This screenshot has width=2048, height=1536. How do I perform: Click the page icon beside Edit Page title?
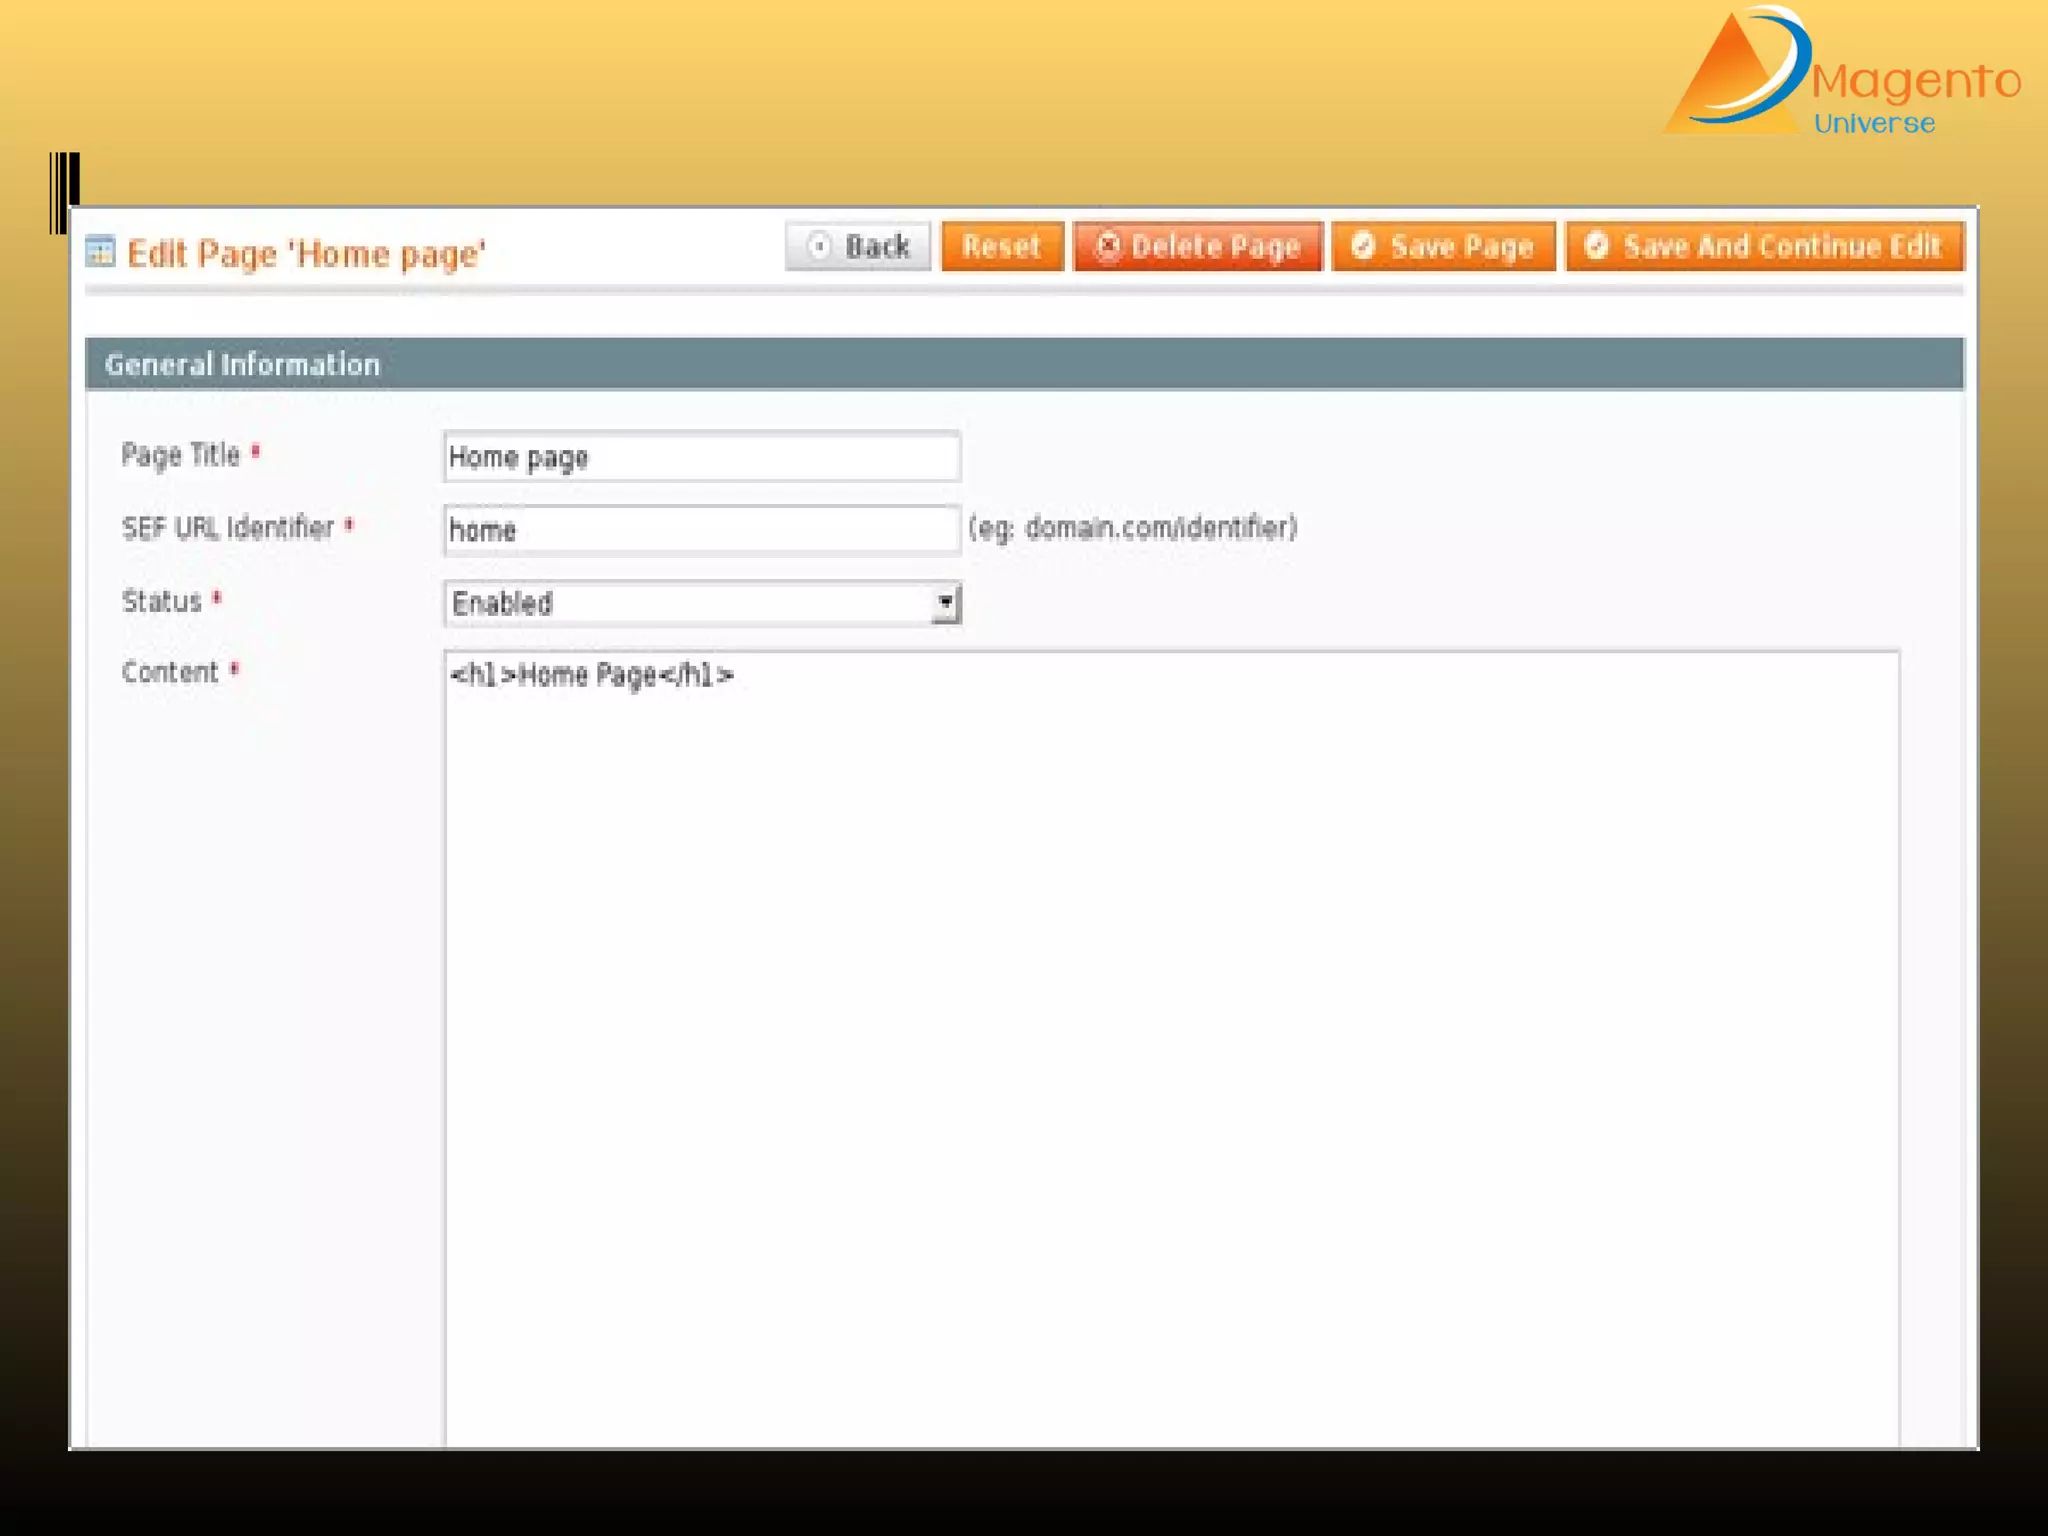pos(100,252)
